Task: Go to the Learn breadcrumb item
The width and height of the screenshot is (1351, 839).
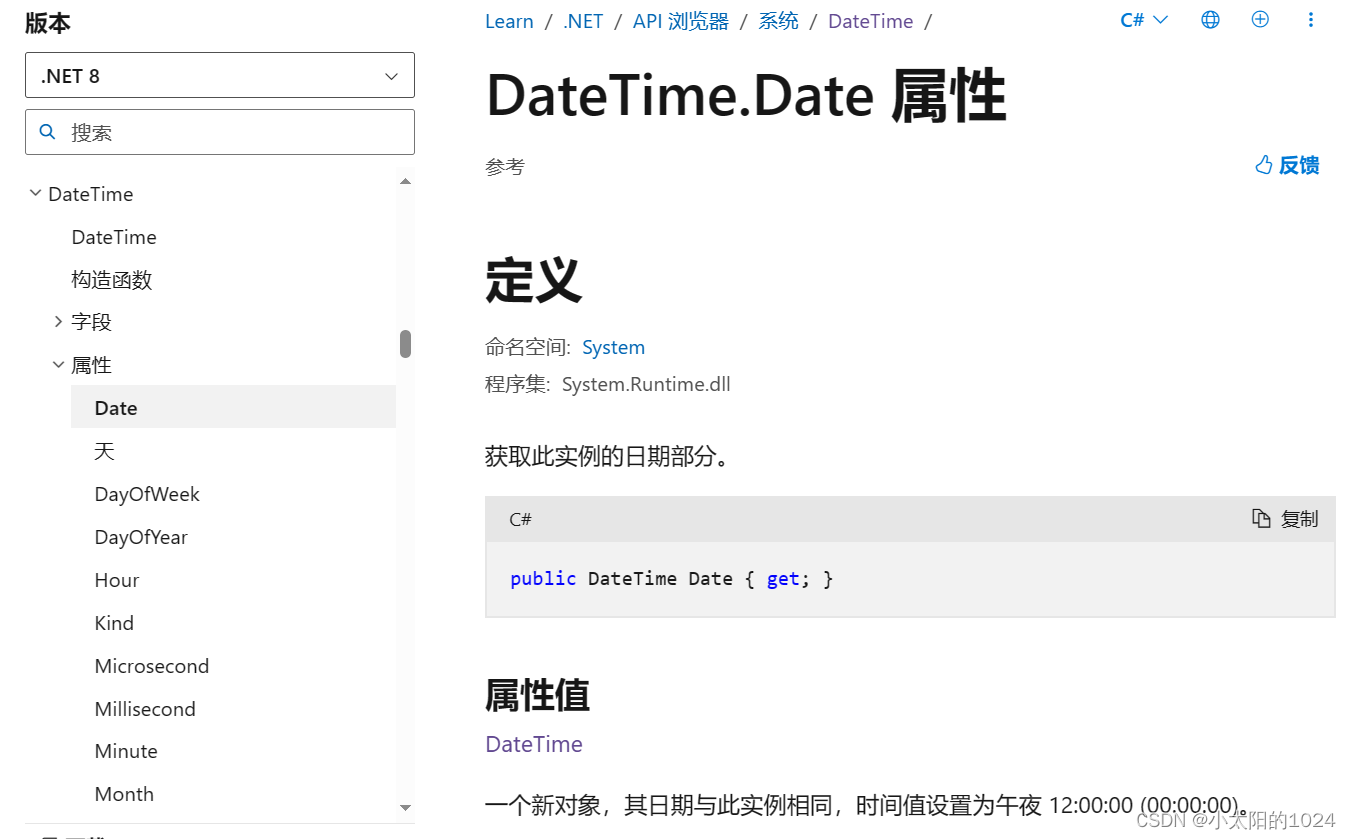Action: tap(509, 20)
